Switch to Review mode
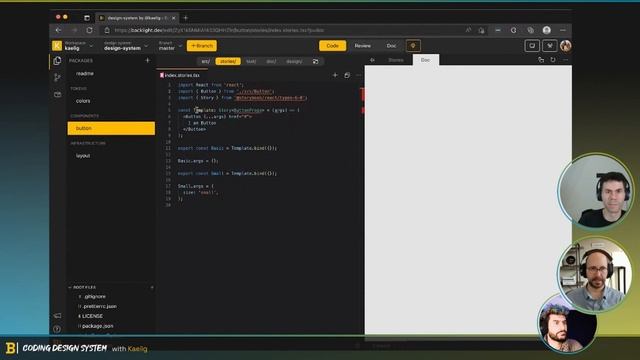 click(x=362, y=46)
